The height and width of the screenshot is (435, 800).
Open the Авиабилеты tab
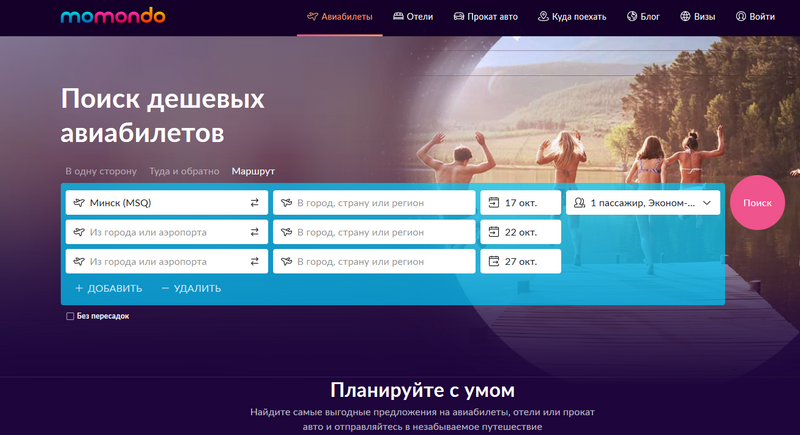coord(340,17)
